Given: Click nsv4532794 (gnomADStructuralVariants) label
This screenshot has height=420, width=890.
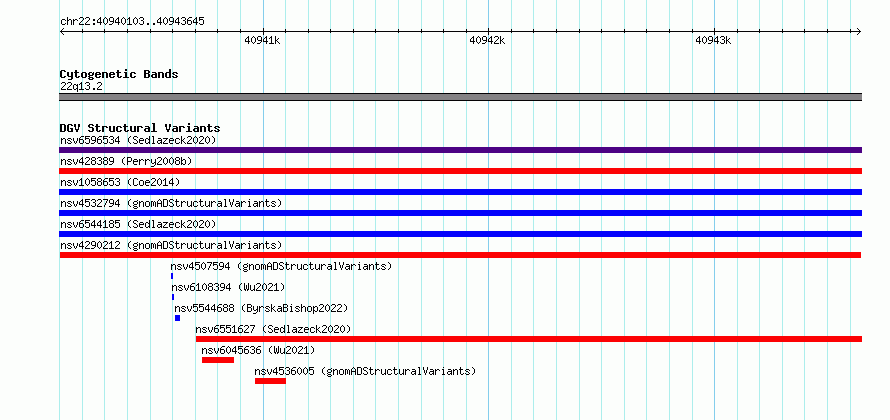Looking at the screenshot, I should [x=171, y=203].
